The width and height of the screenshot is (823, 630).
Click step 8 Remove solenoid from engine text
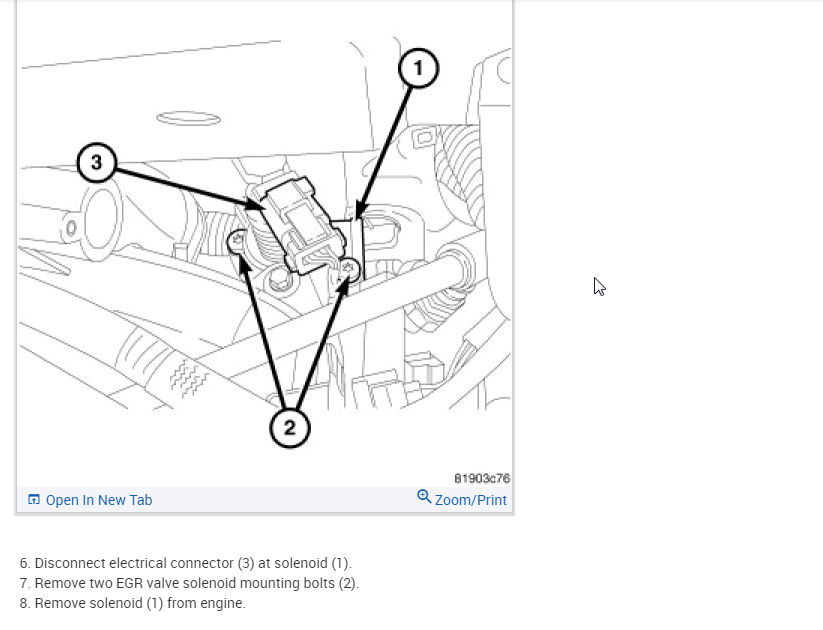point(133,603)
